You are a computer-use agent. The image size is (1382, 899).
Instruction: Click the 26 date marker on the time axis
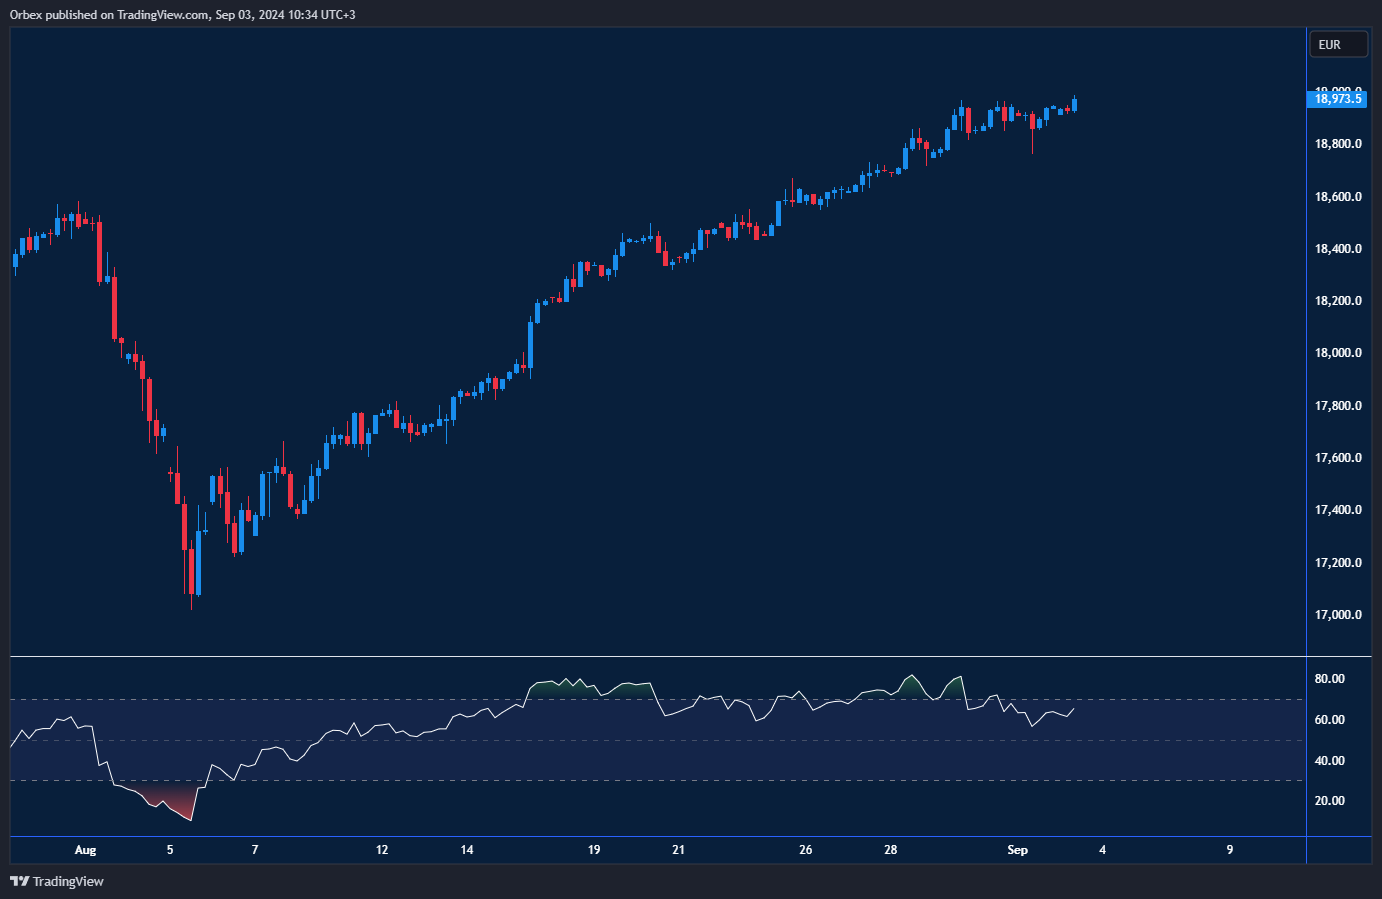click(x=806, y=850)
